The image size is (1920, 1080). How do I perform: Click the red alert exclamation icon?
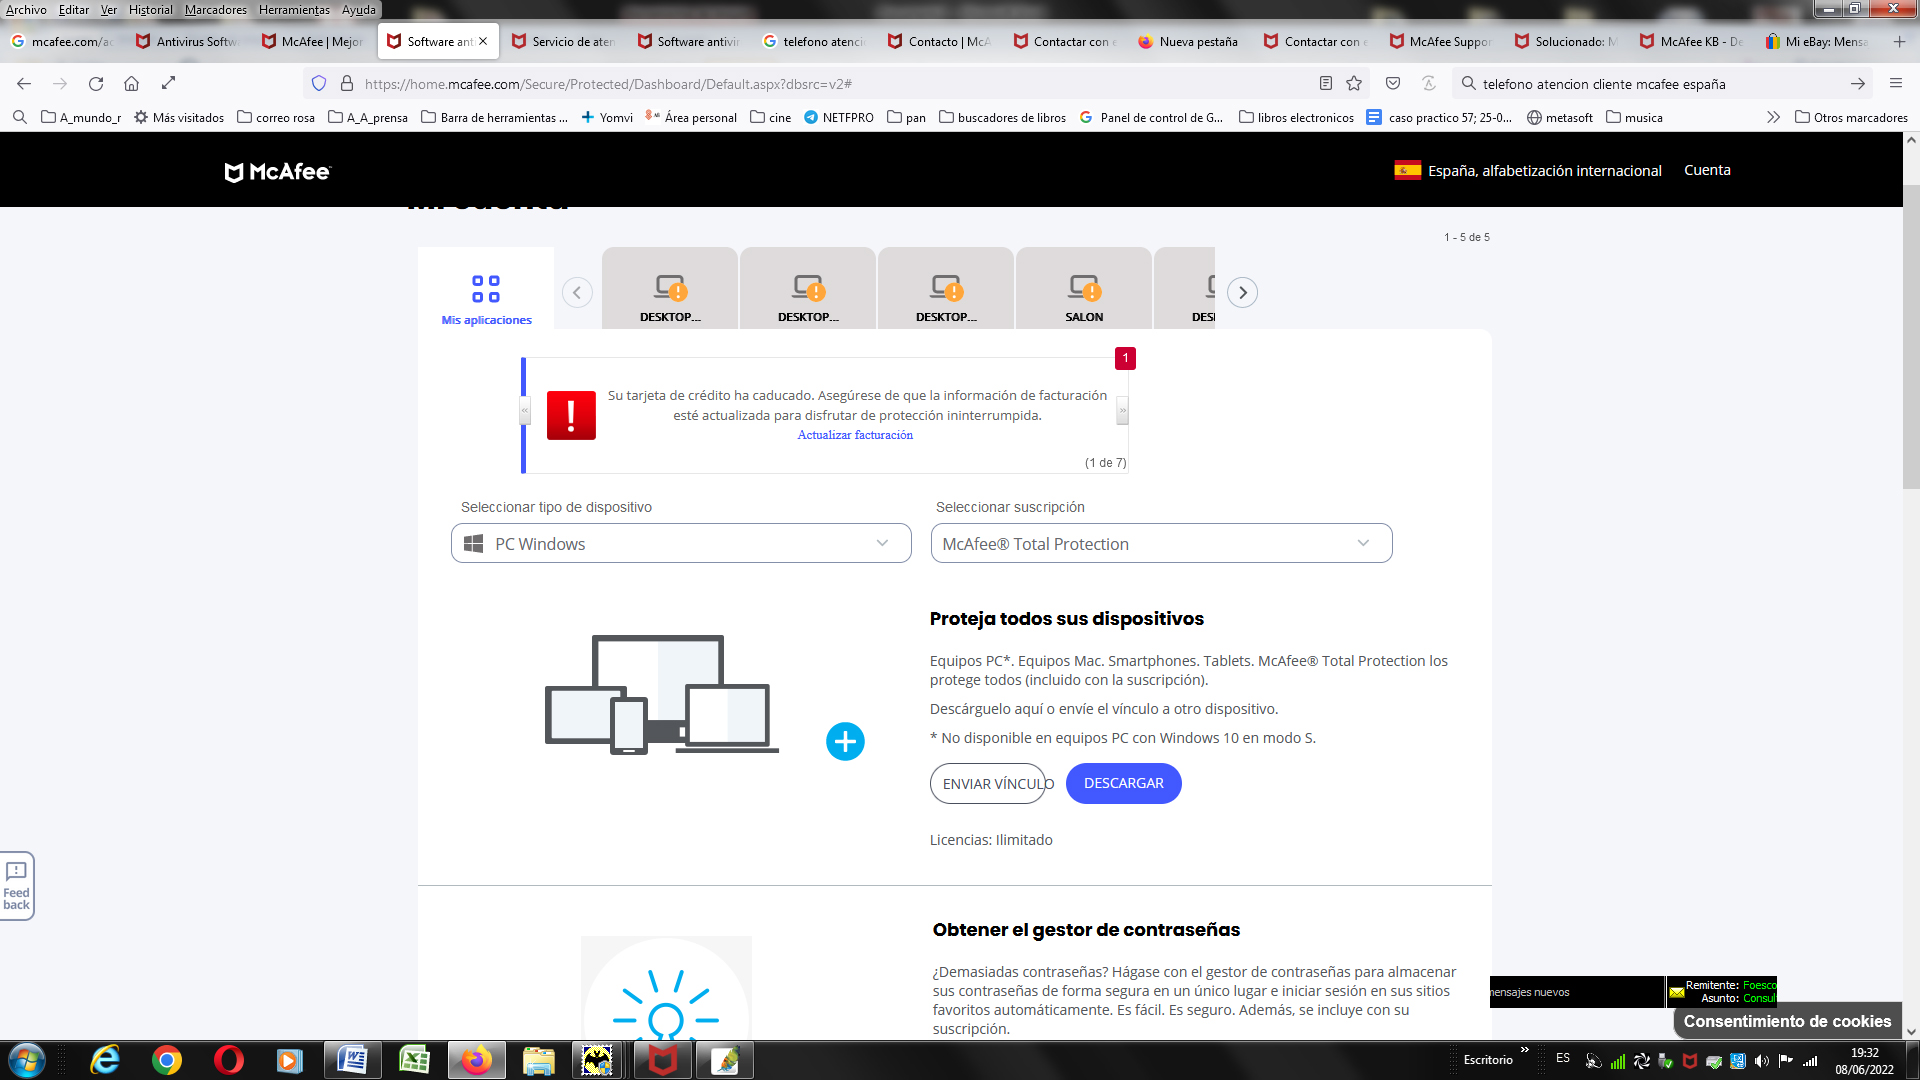coord(571,415)
